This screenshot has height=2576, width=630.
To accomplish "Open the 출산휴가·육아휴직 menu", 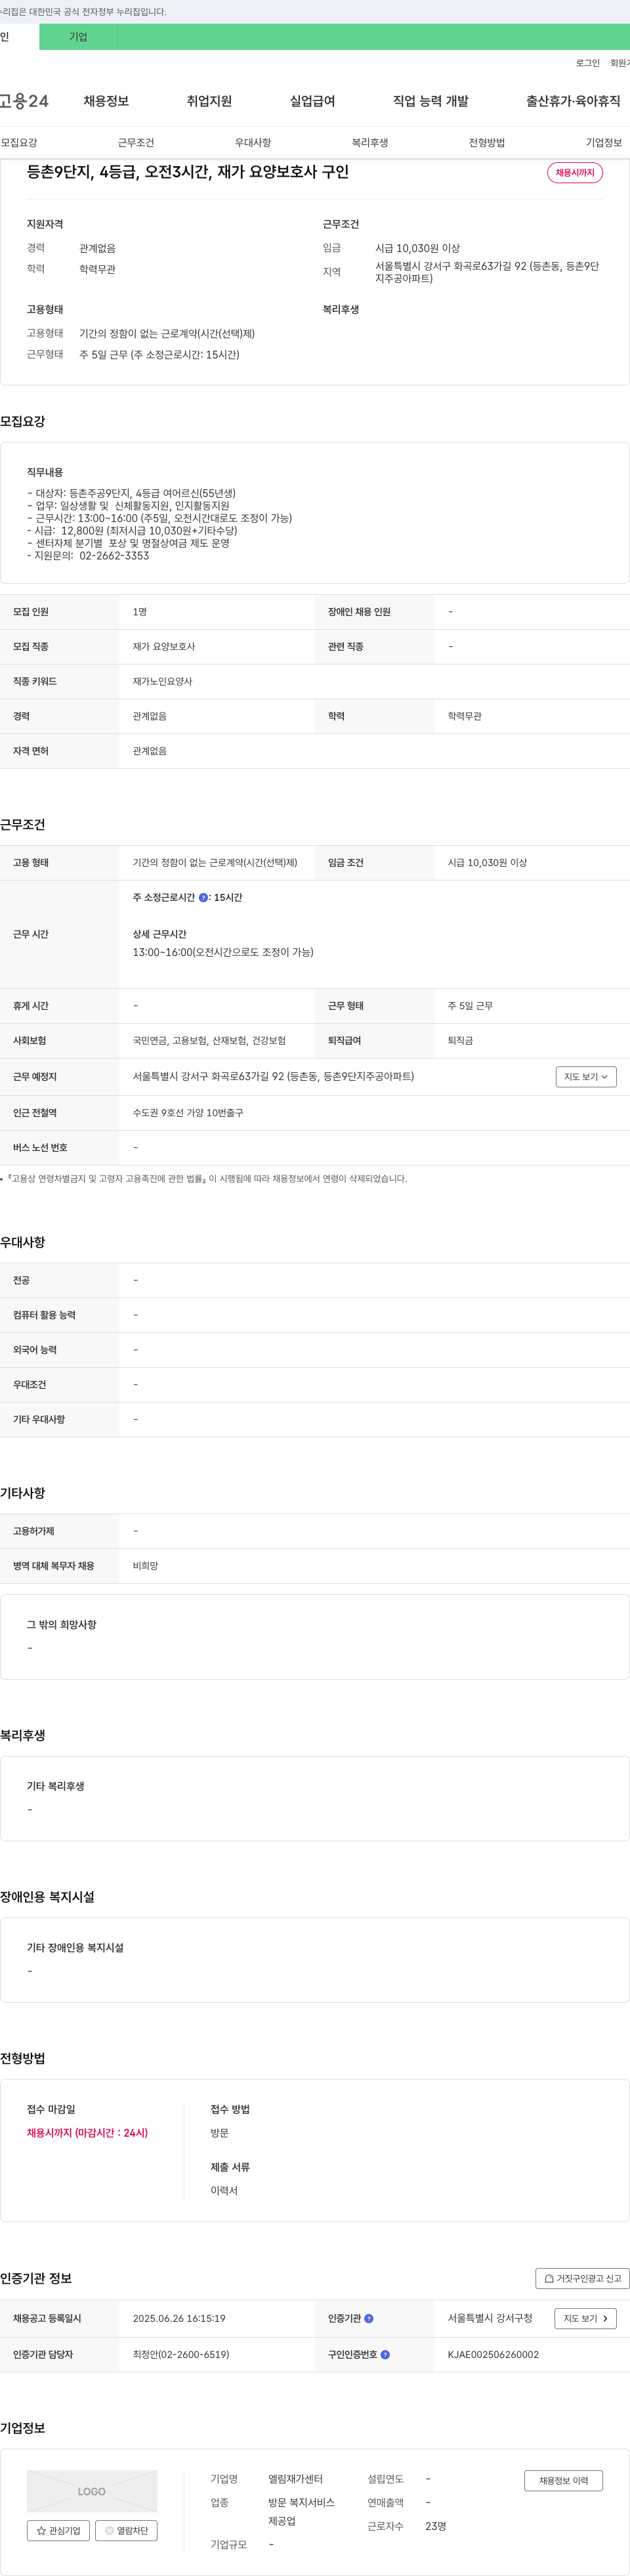I will [x=573, y=101].
